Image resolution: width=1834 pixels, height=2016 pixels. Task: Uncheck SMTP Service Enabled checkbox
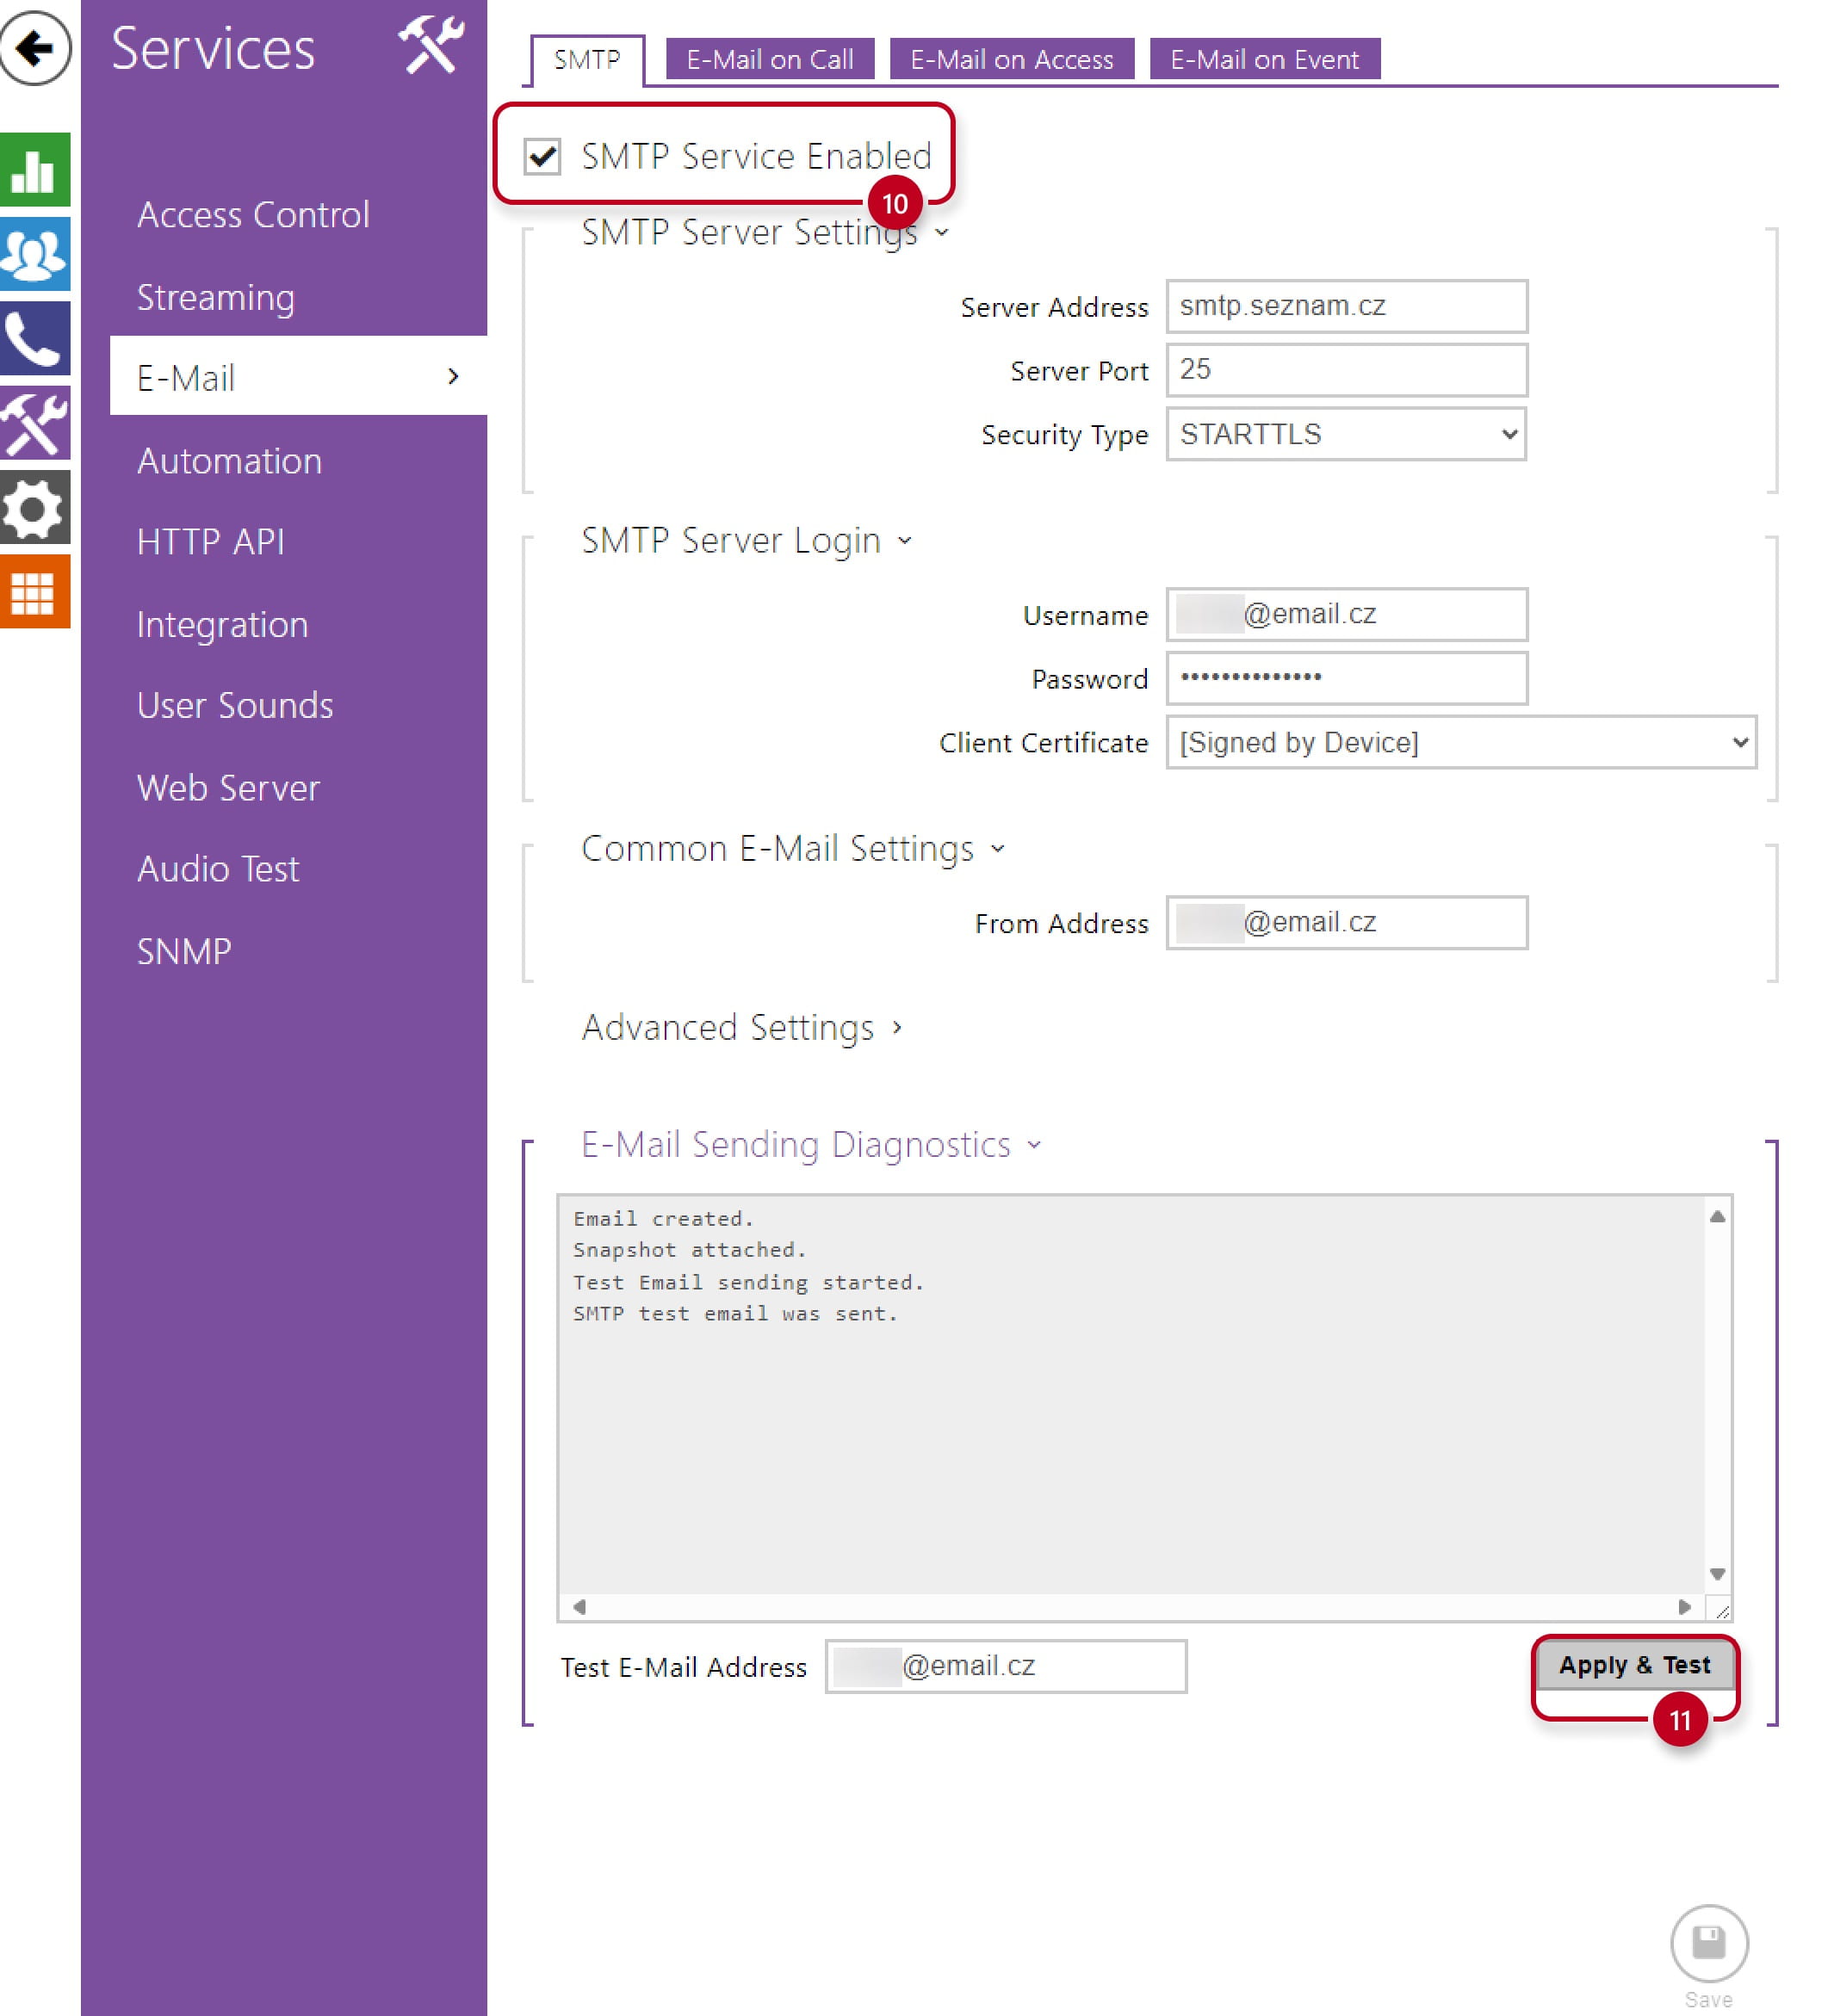(x=542, y=156)
